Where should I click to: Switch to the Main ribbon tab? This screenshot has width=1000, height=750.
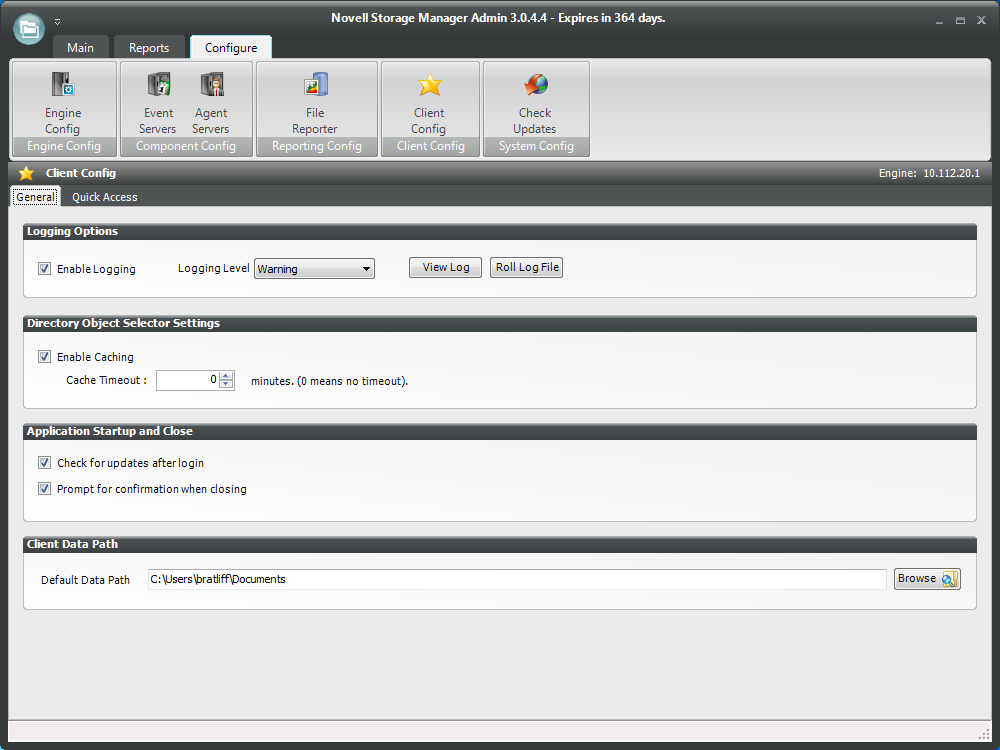[x=80, y=48]
